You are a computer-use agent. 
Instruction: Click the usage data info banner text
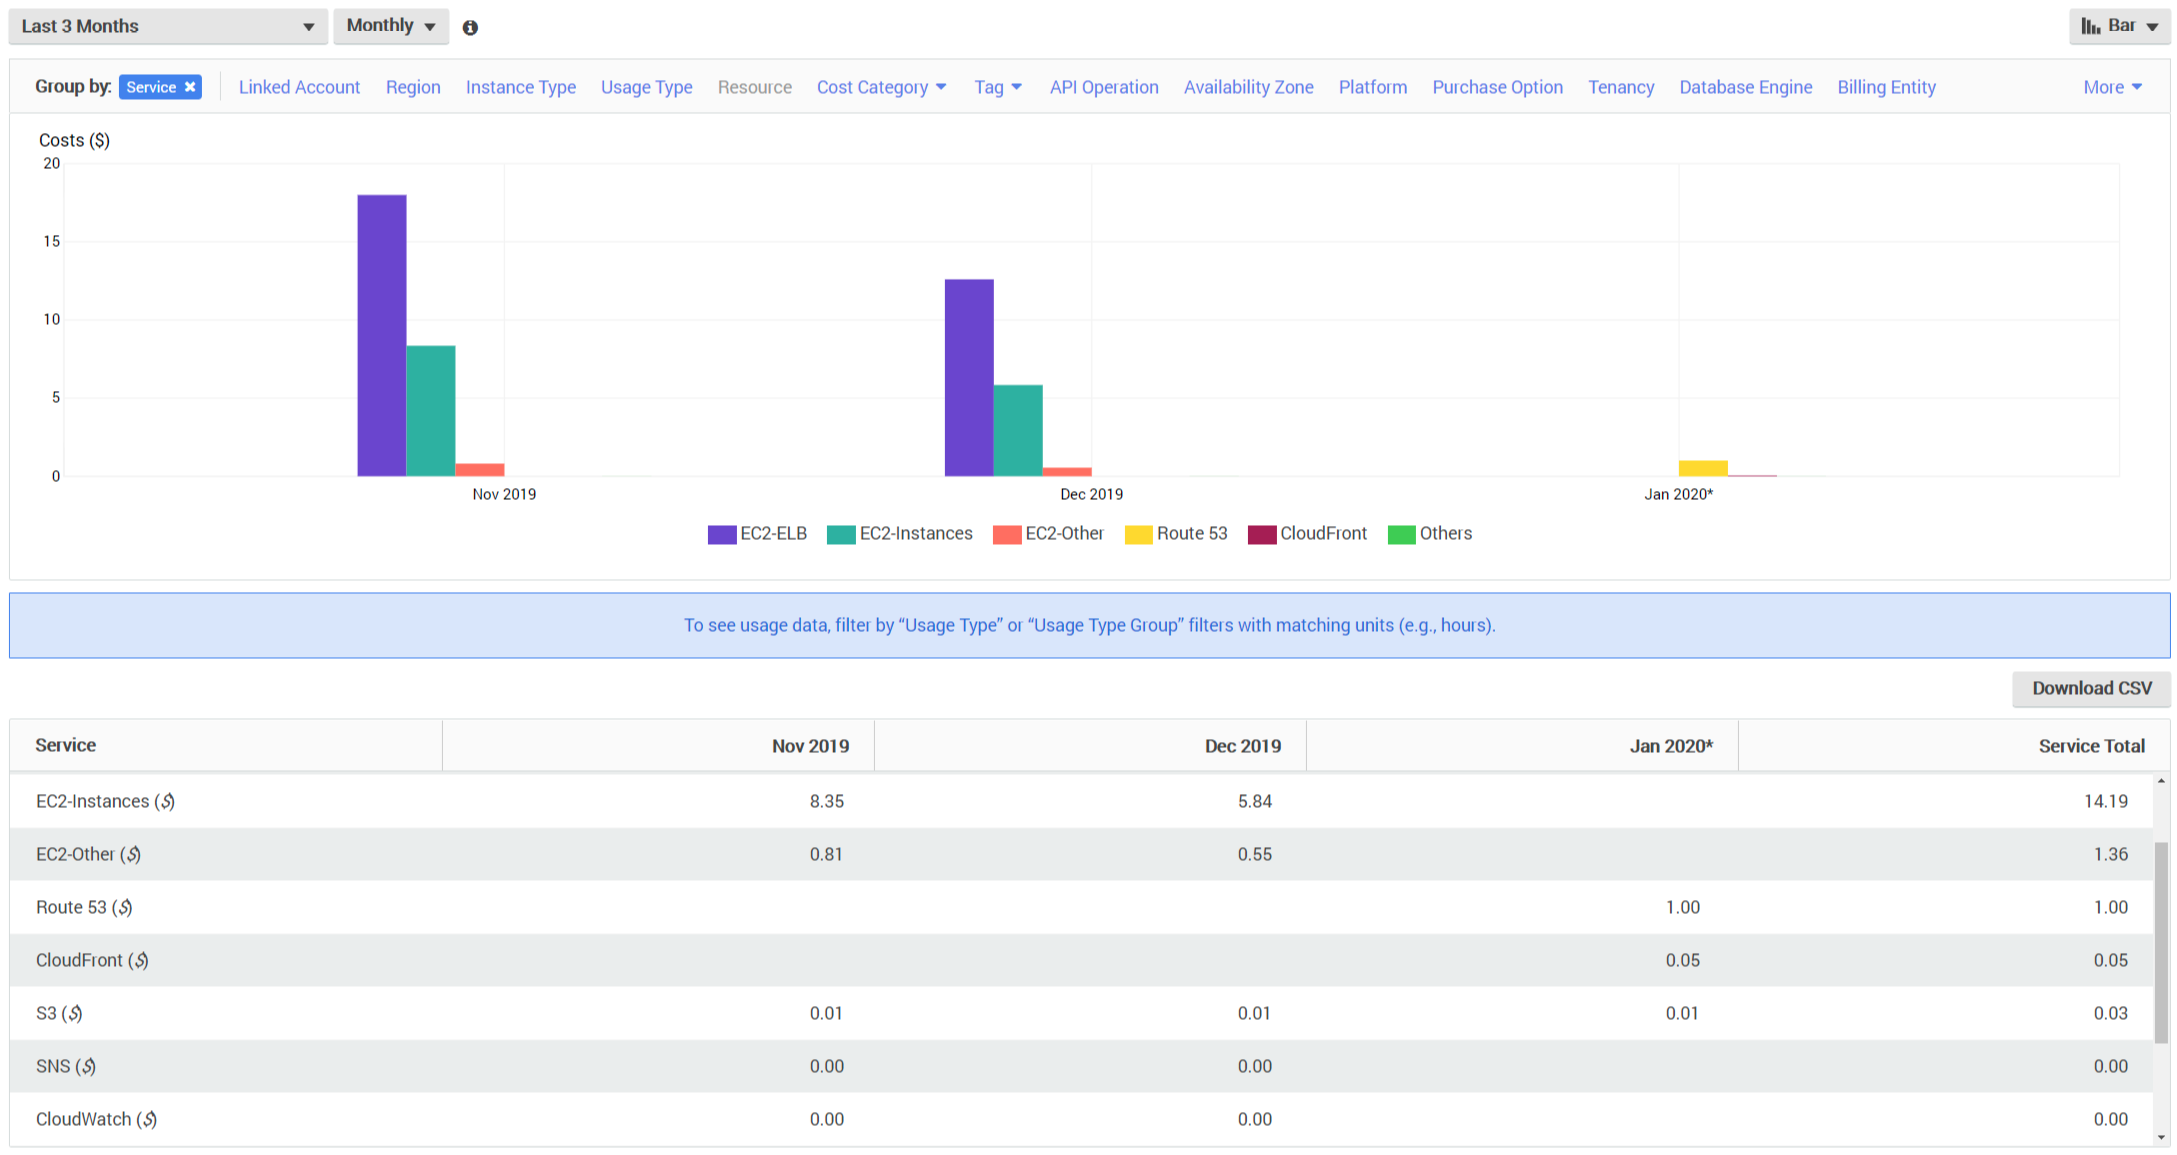[x=1089, y=625]
